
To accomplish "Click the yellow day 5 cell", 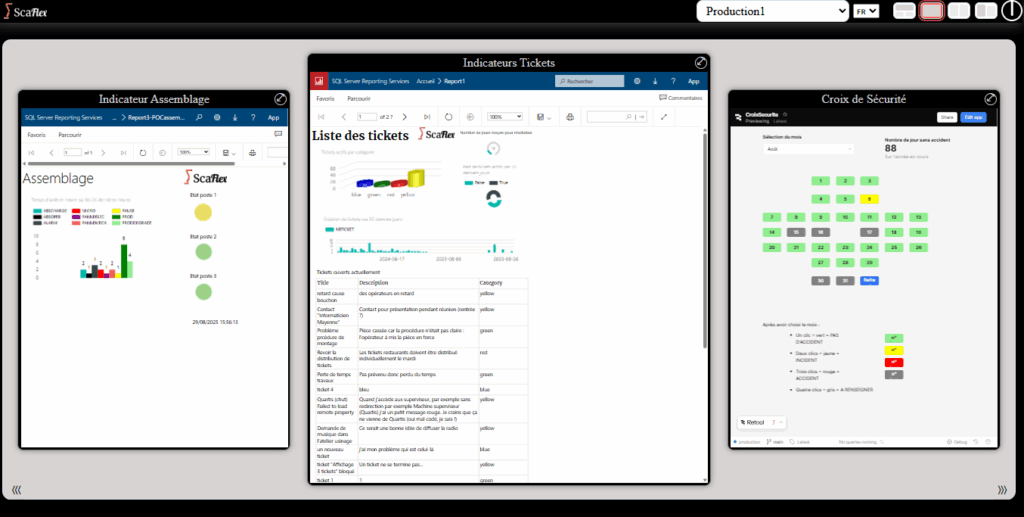I will click(870, 199).
